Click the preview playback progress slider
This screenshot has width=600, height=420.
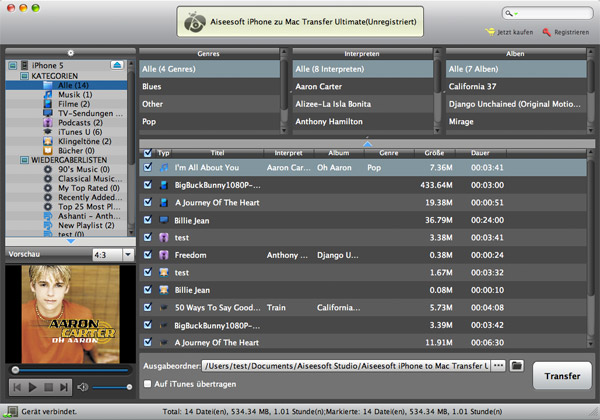point(71,370)
